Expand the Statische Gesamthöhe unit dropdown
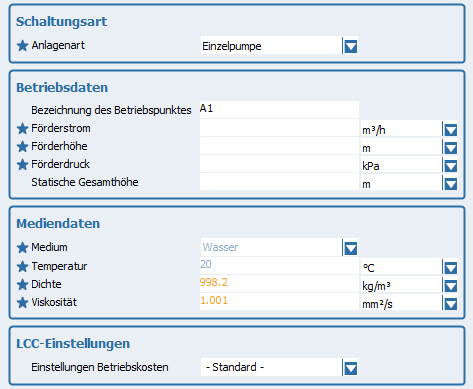This screenshot has height=389, width=473. pyautogui.click(x=450, y=183)
